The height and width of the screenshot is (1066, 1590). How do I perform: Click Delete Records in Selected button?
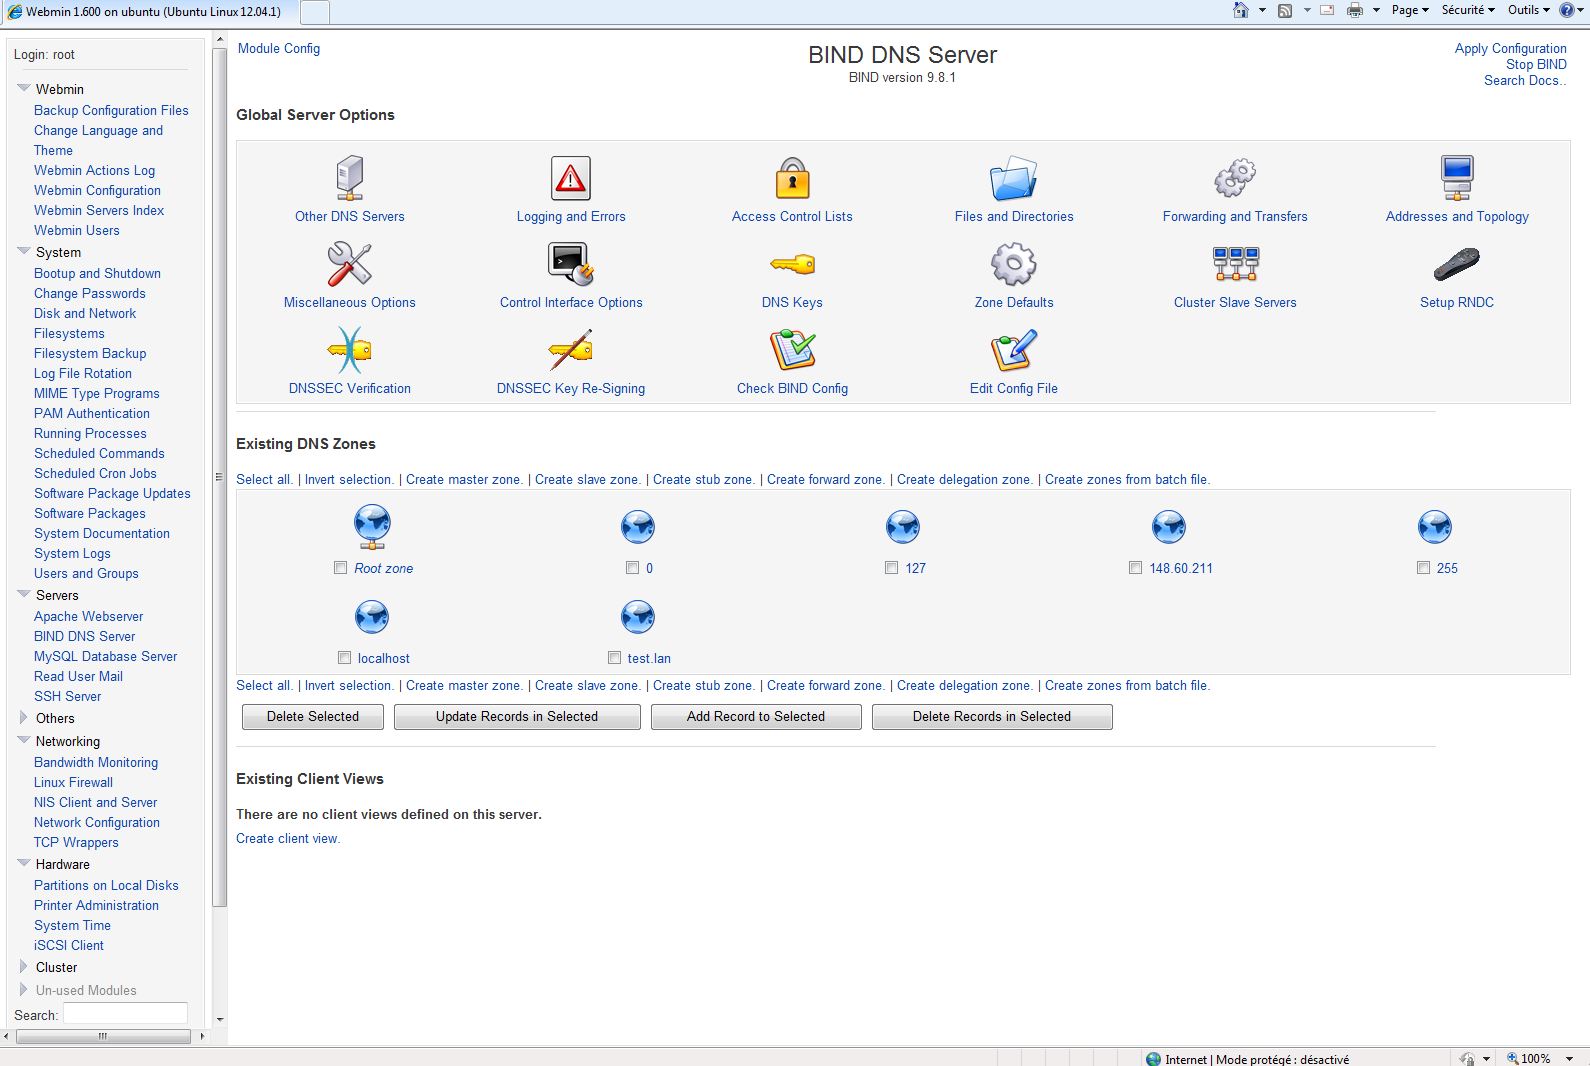[992, 717]
